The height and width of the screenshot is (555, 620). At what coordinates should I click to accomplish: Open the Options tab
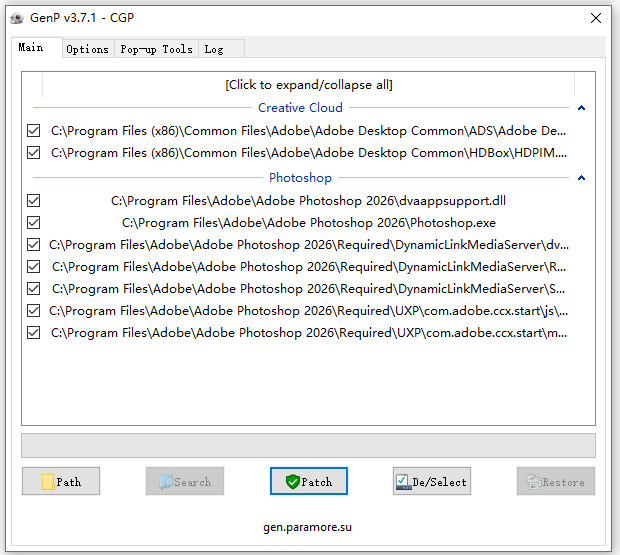coord(88,49)
